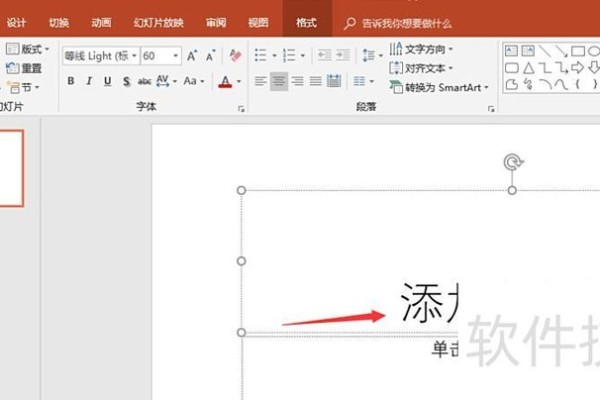Justify the text

click(316, 81)
